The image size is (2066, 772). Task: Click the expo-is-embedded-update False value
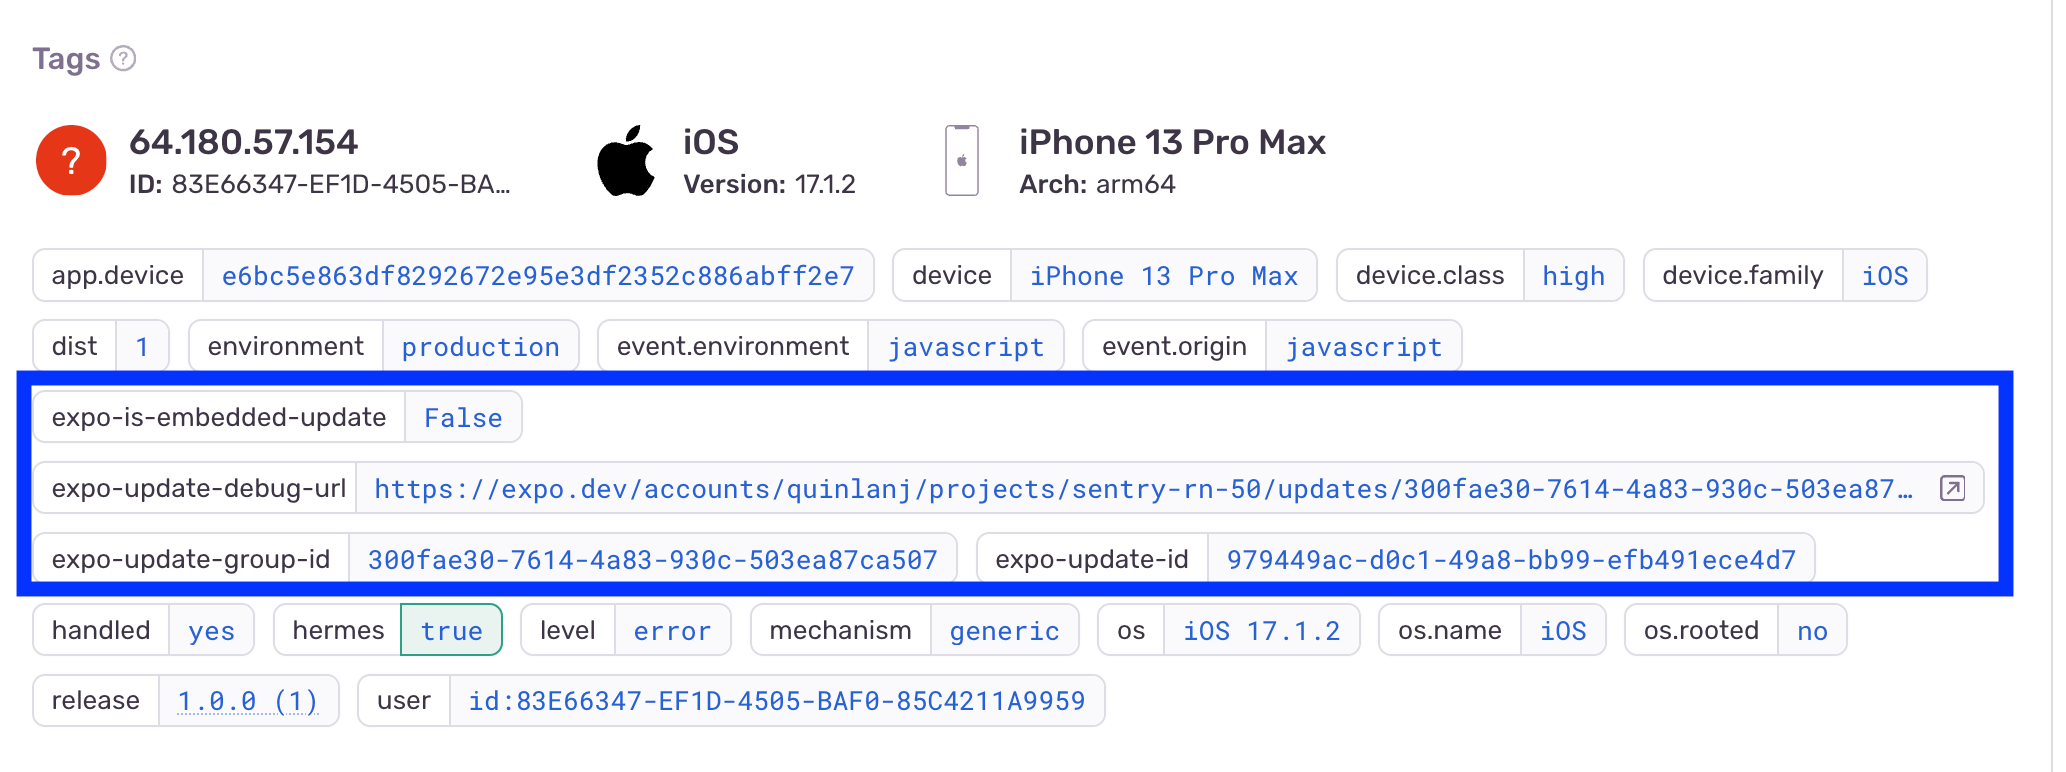[463, 417]
